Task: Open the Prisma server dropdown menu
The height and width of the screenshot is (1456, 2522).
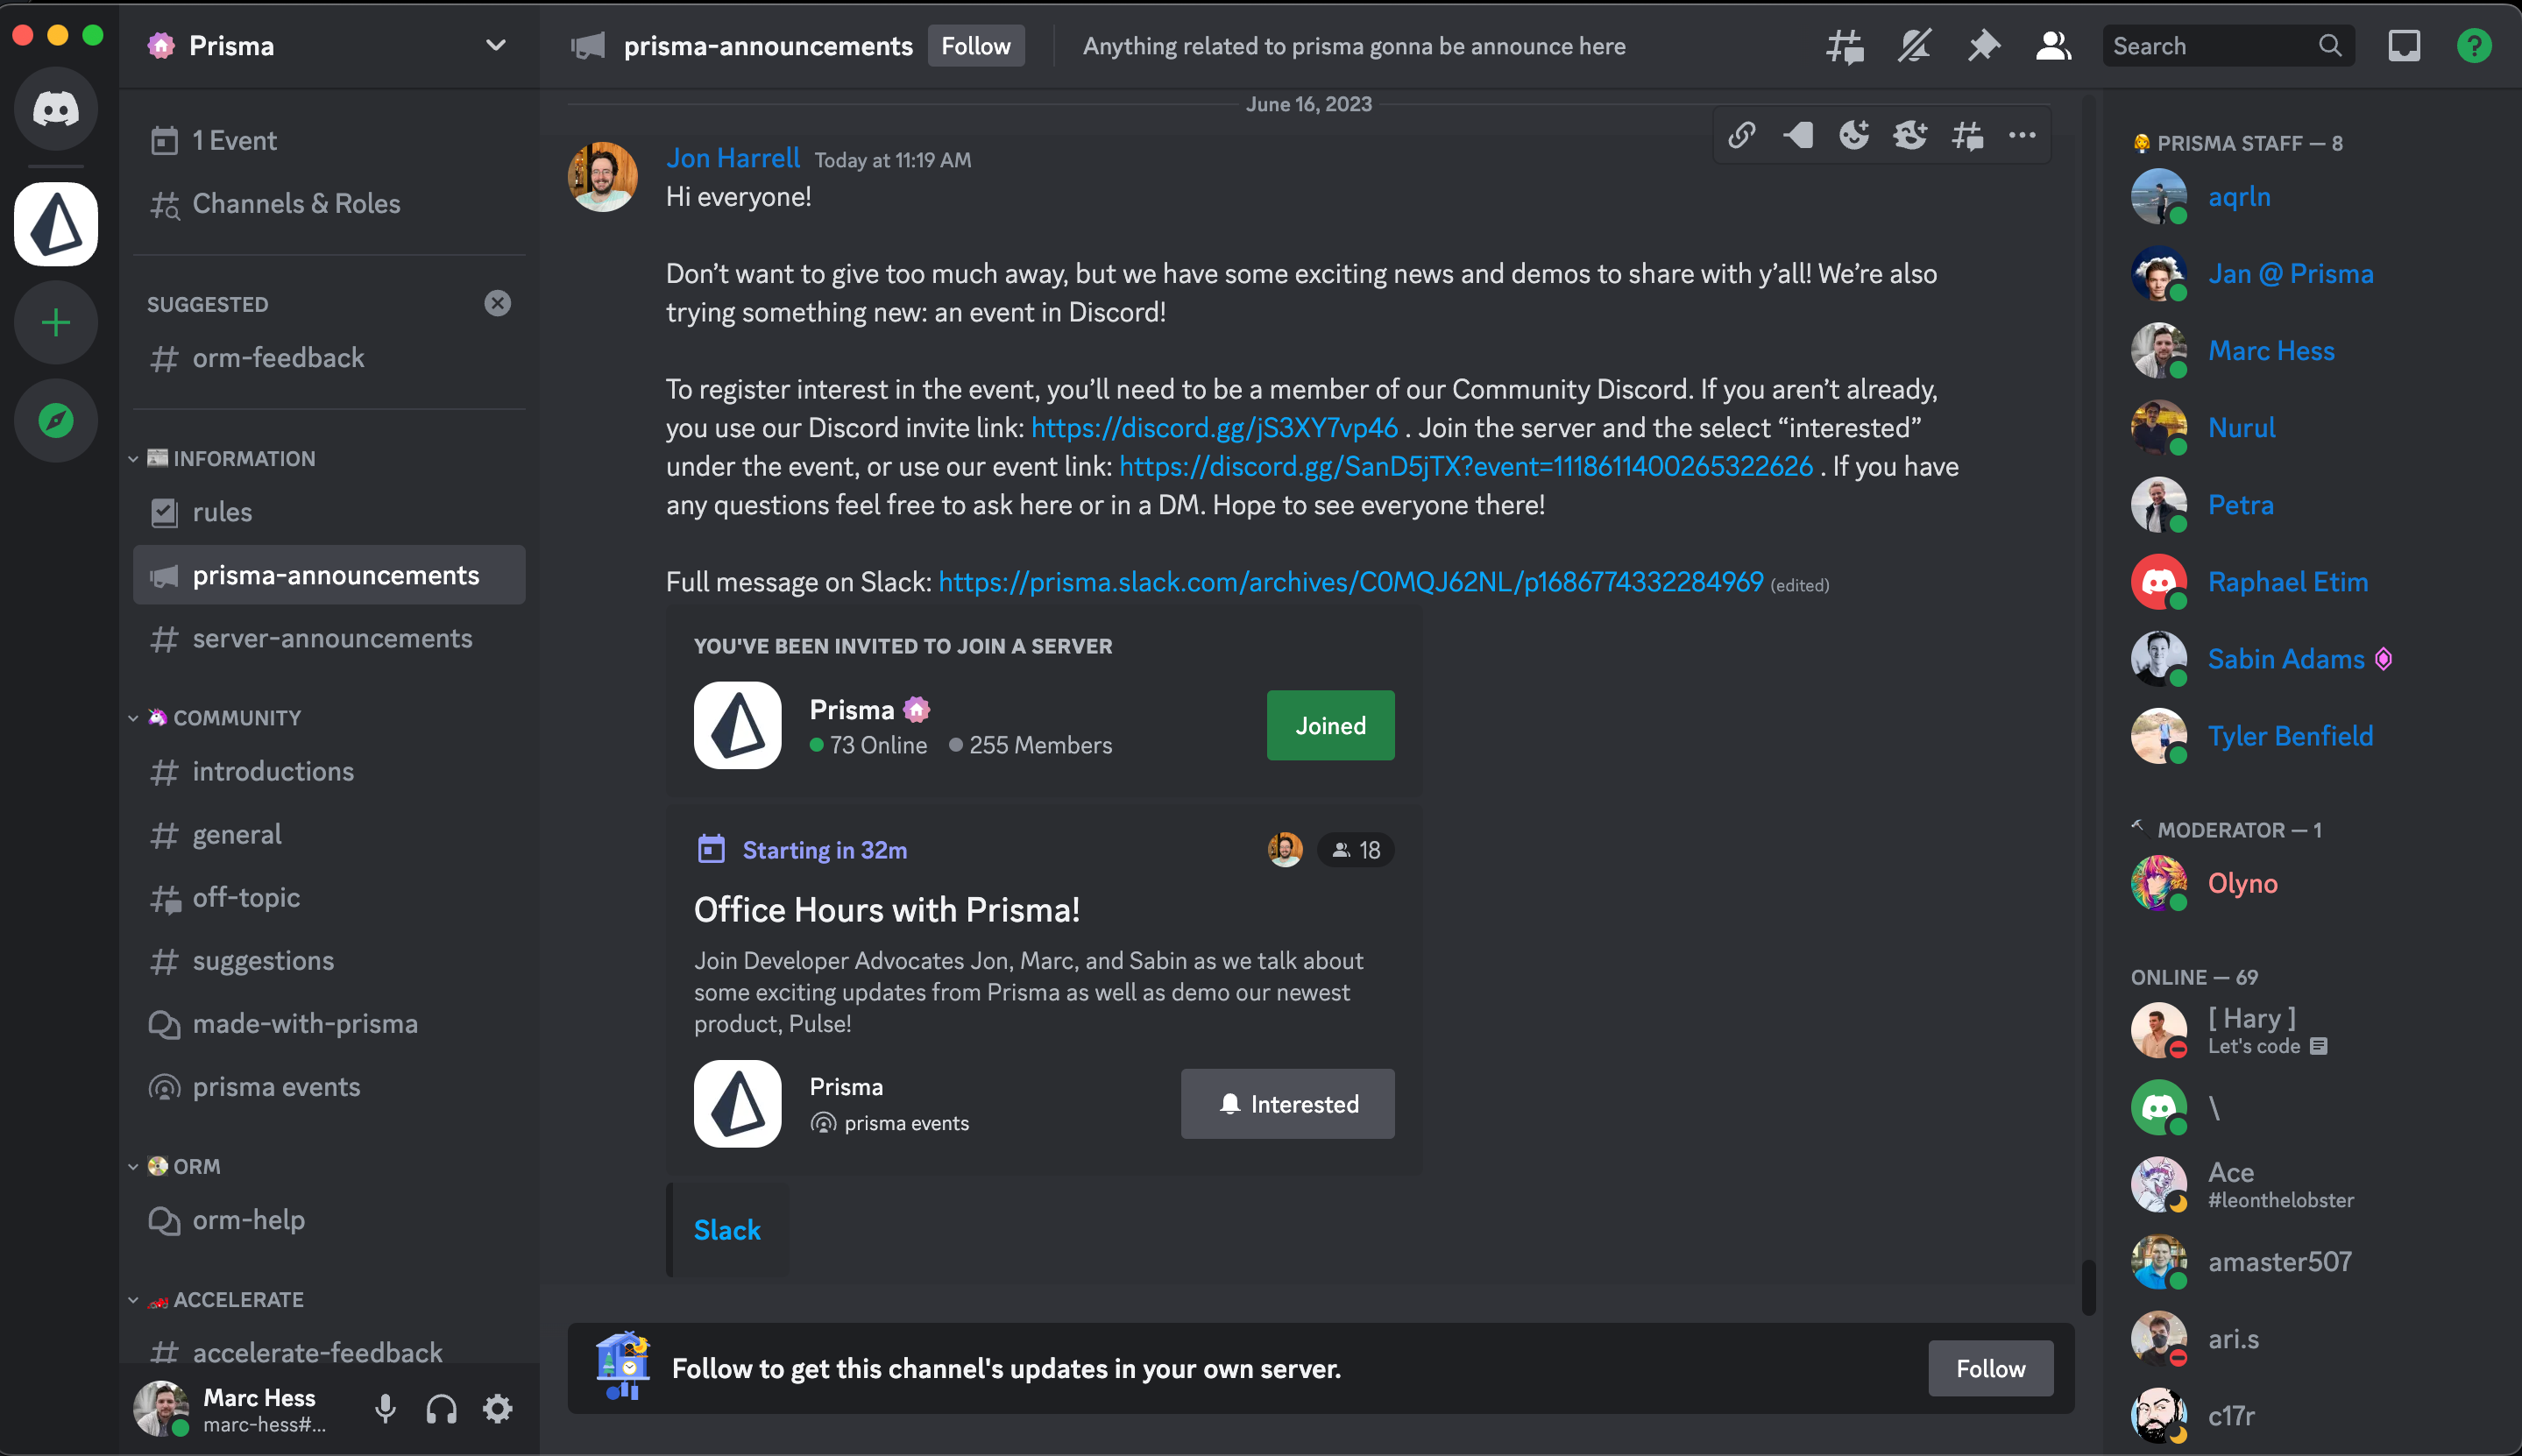Action: (x=495, y=46)
